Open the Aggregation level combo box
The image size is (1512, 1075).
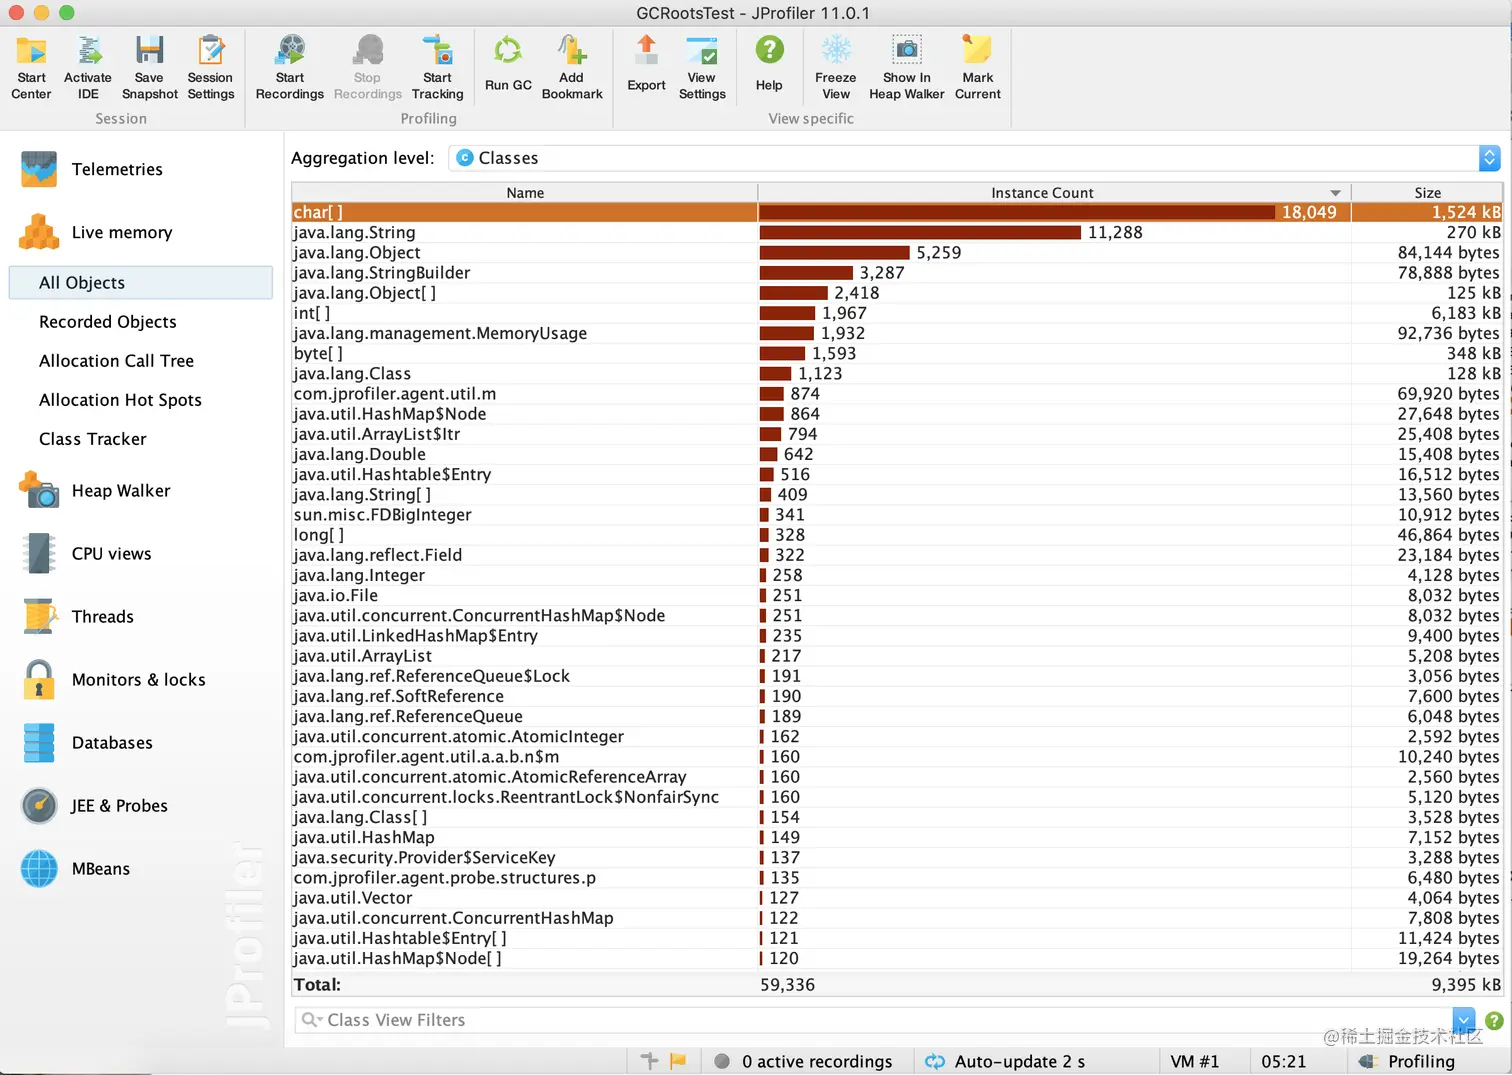point(974,158)
